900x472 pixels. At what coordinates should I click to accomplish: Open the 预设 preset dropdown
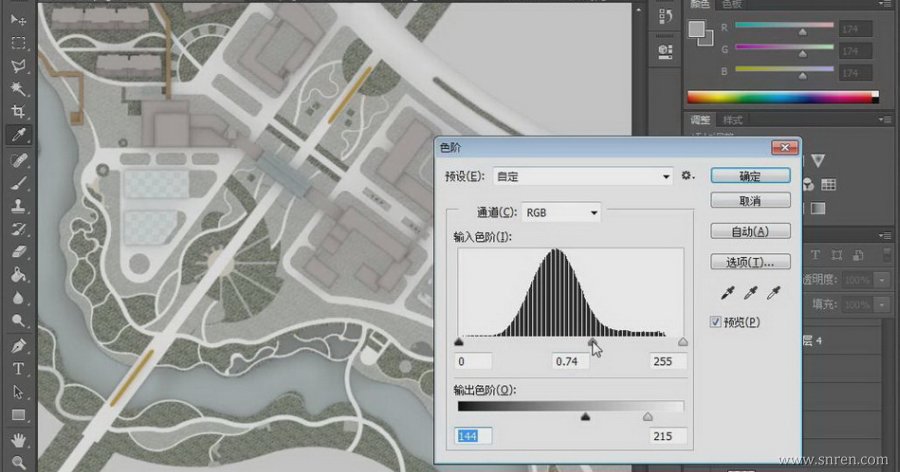tap(583, 176)
